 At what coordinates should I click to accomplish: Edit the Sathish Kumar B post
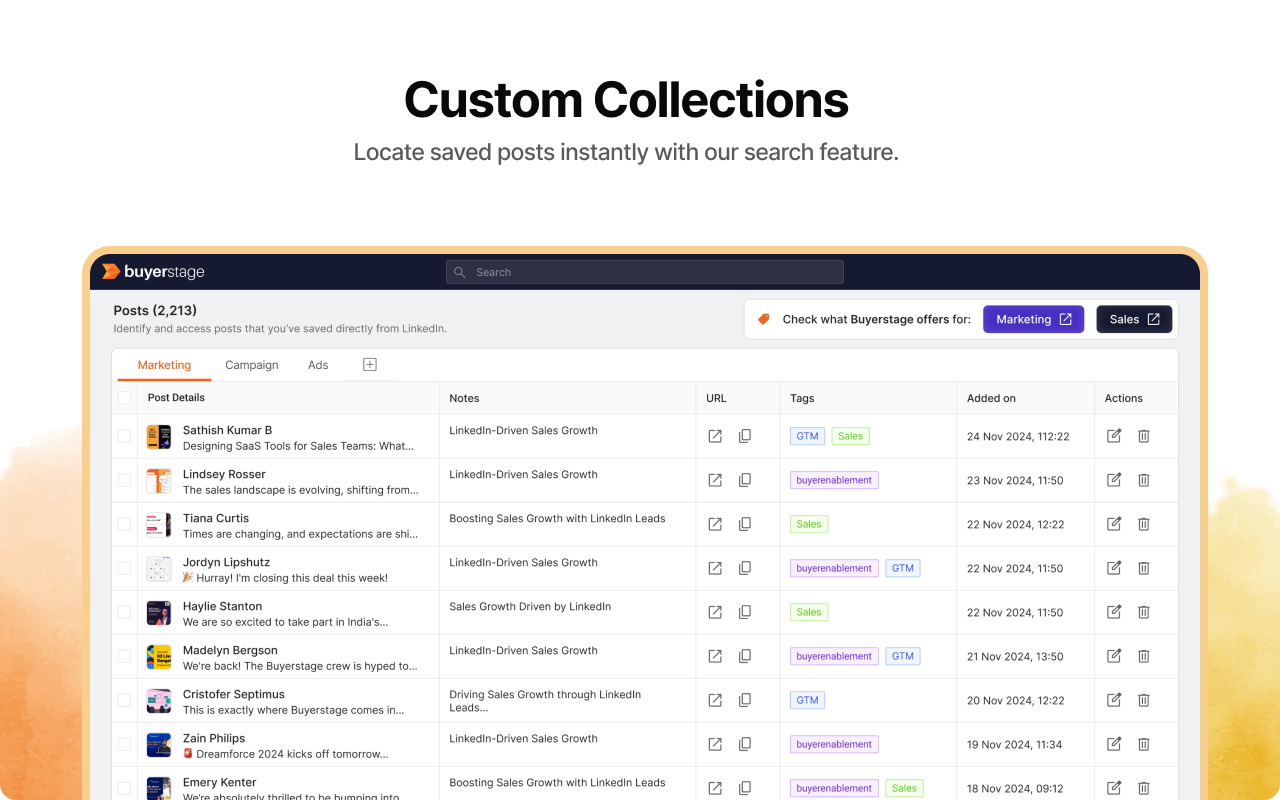[1114, 436]
